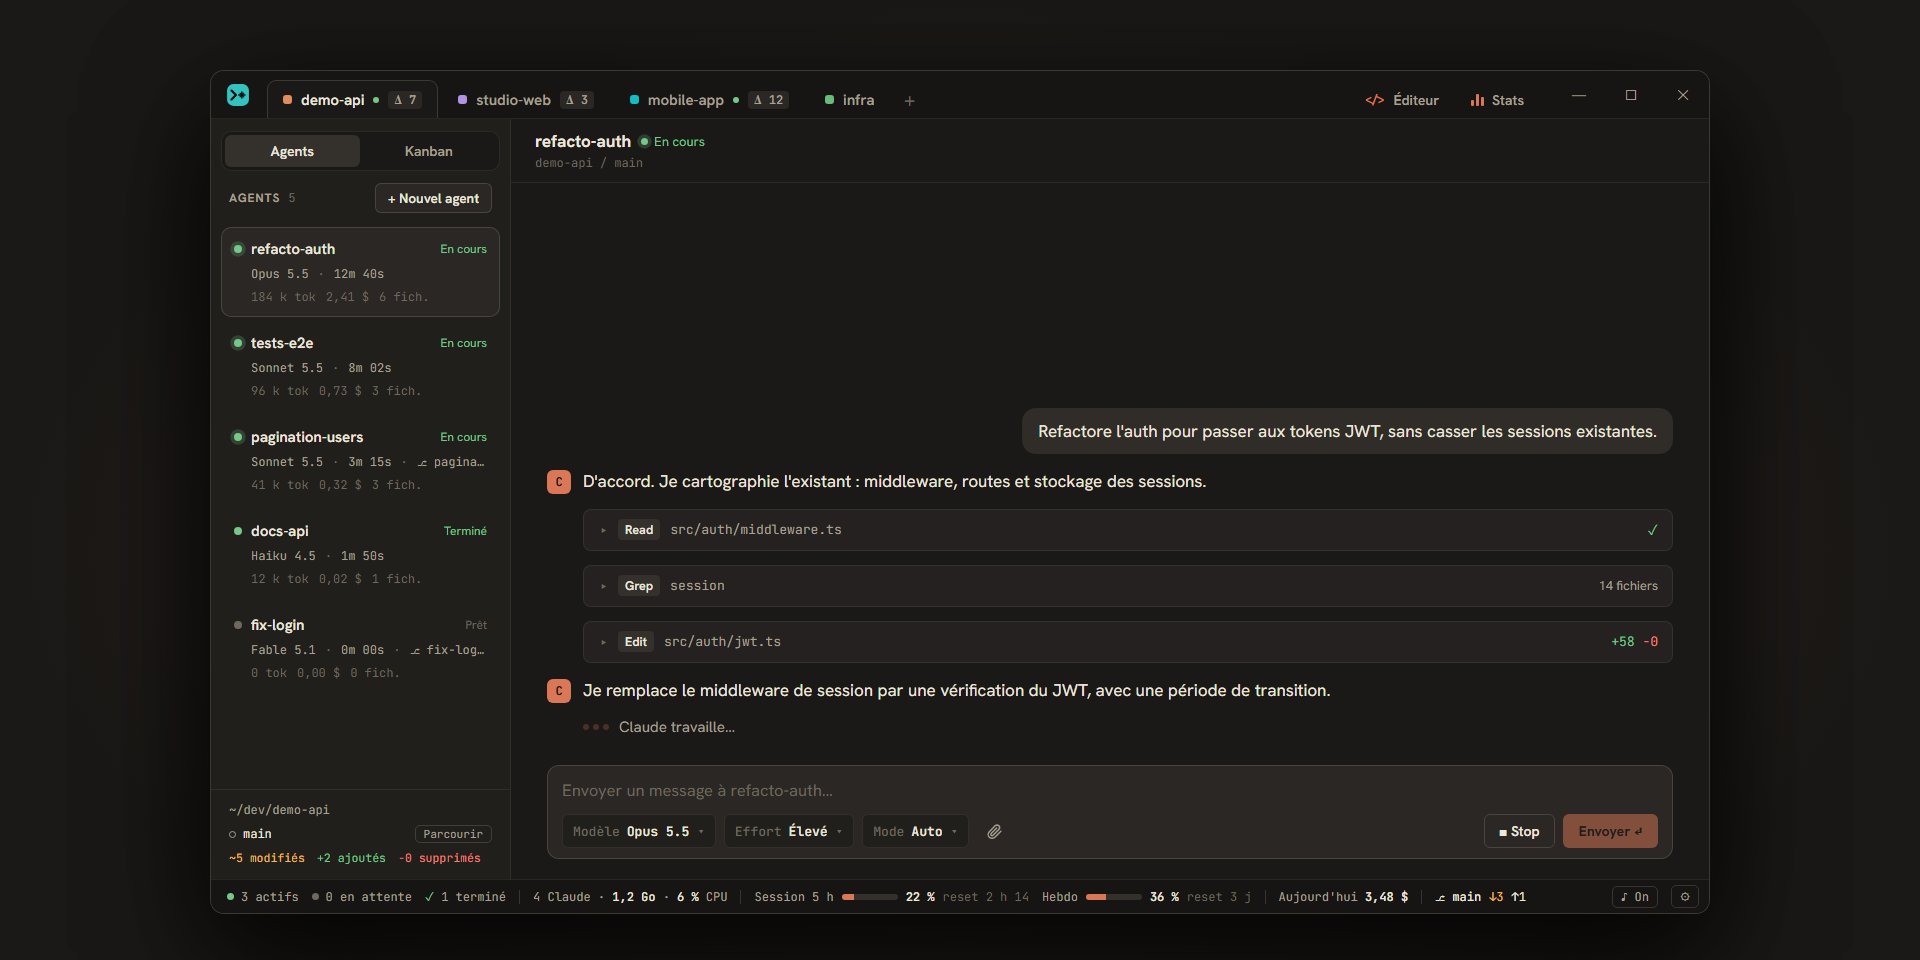Image resolution: width=1920 pixels, height=960 pixels.
Task: Add a new project tab with the plus icon
Action: click(909, 100)
